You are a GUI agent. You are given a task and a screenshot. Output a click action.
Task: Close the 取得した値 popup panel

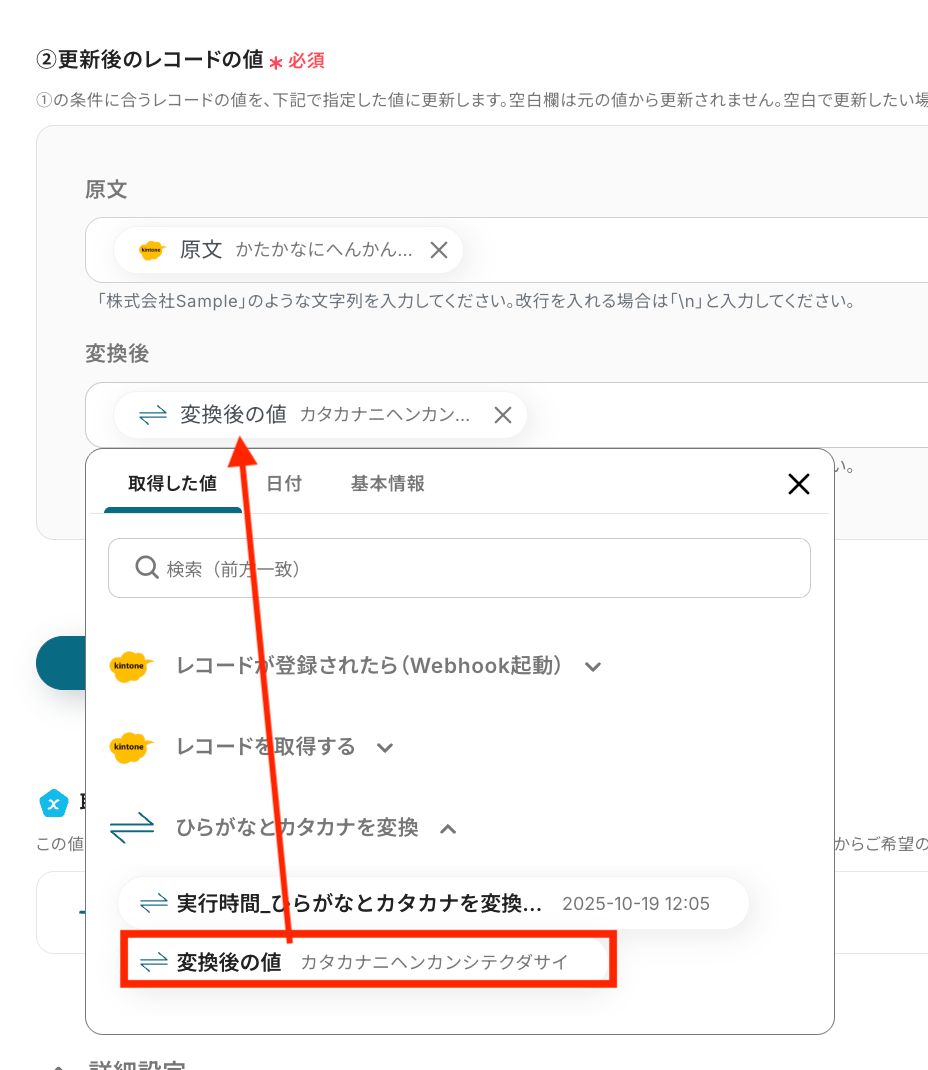tap(798, 485)
